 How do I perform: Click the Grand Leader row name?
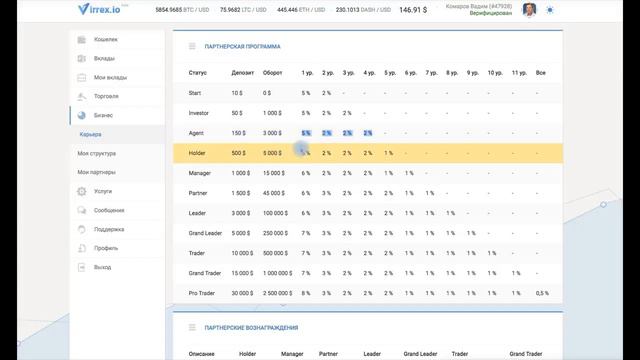click(205, 233)
